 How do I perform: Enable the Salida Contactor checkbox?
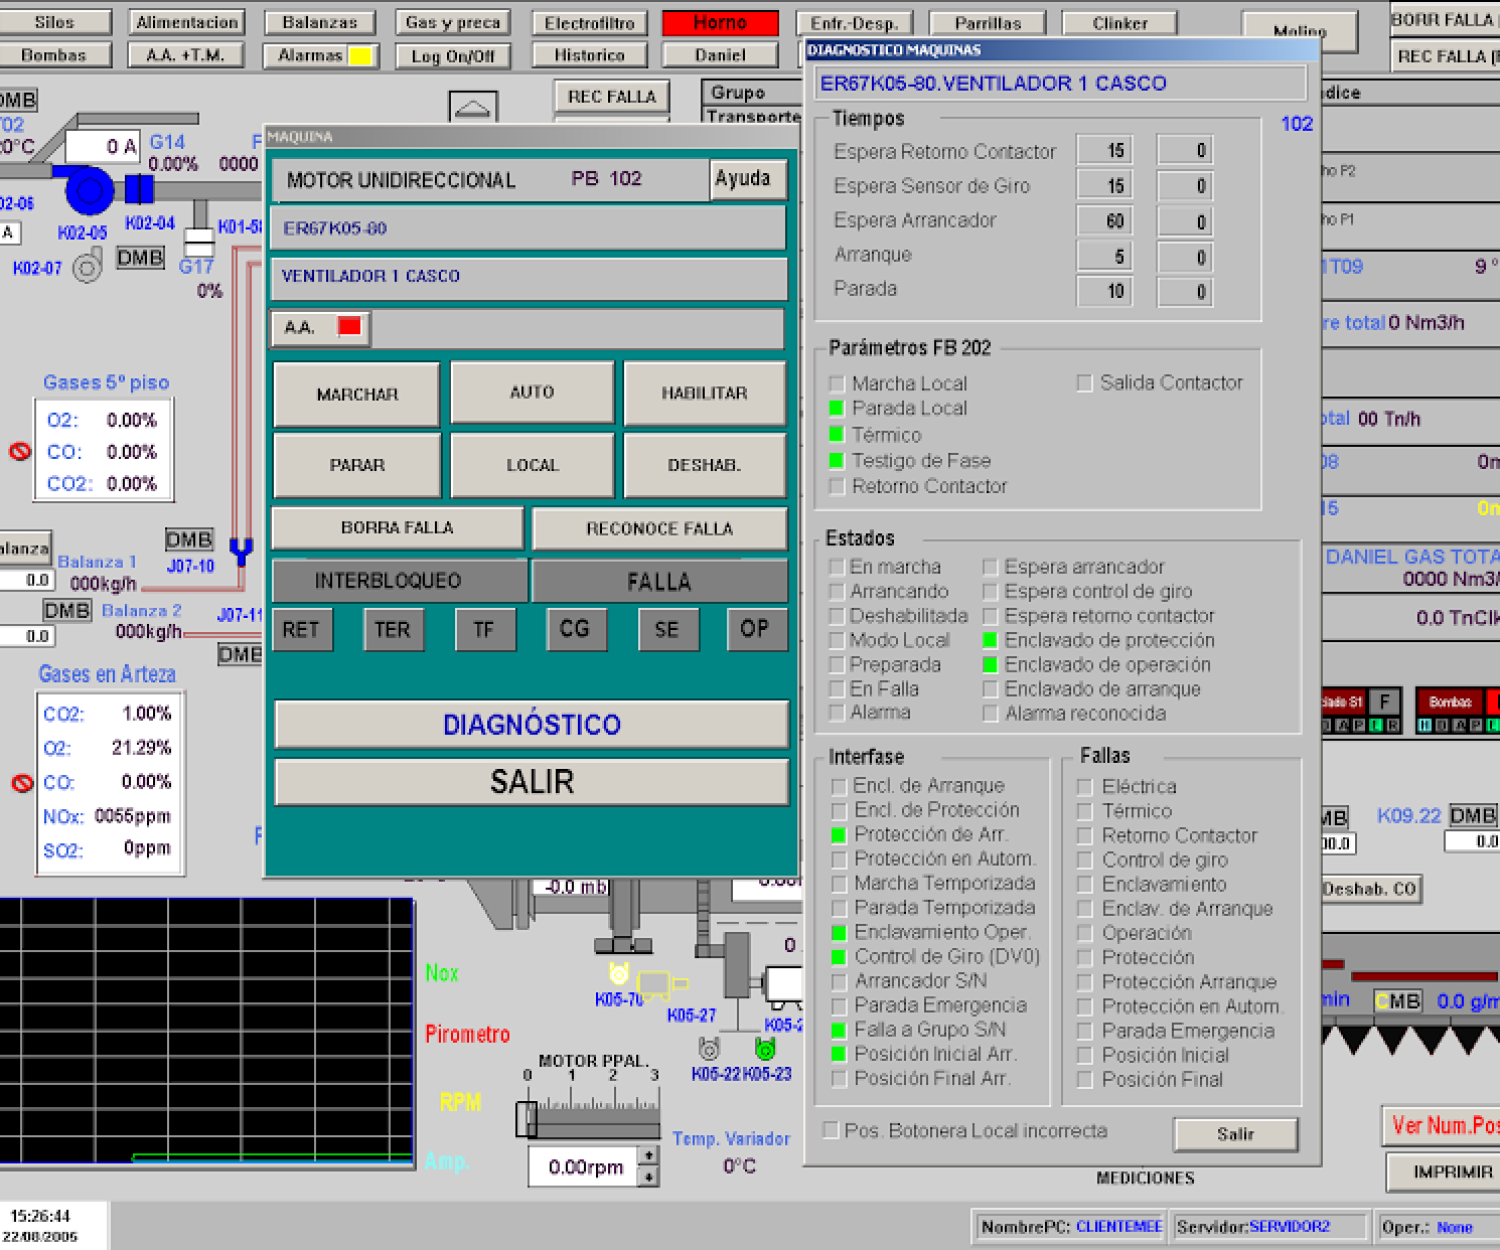[x=1085, y=383]
